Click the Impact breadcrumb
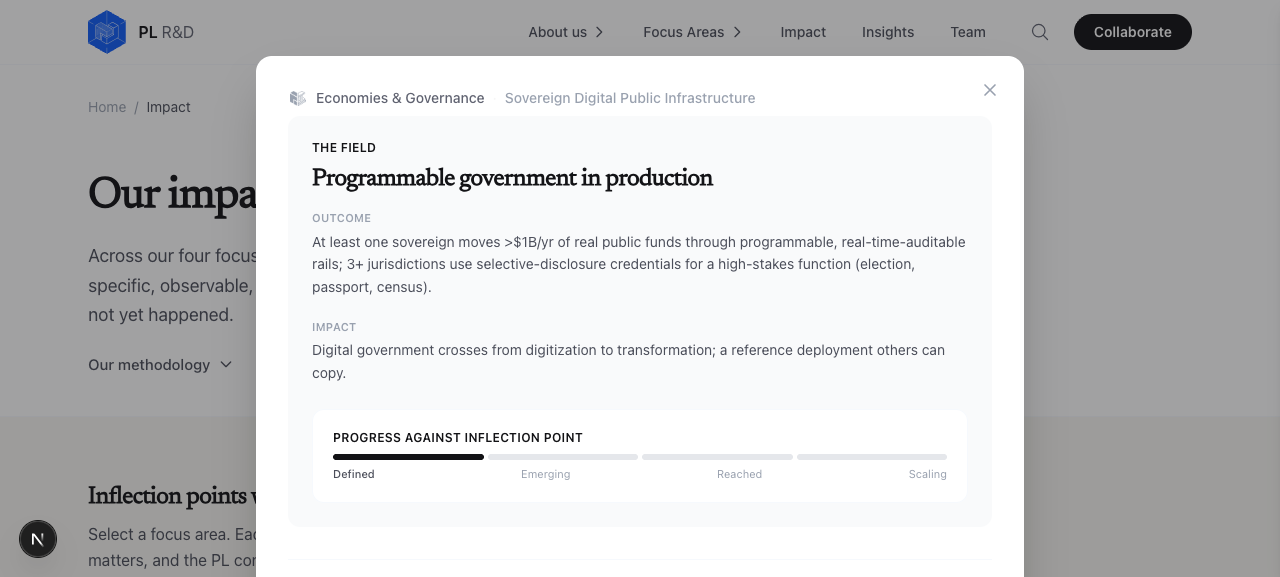Screen dimensions: 1280x577 168,107
